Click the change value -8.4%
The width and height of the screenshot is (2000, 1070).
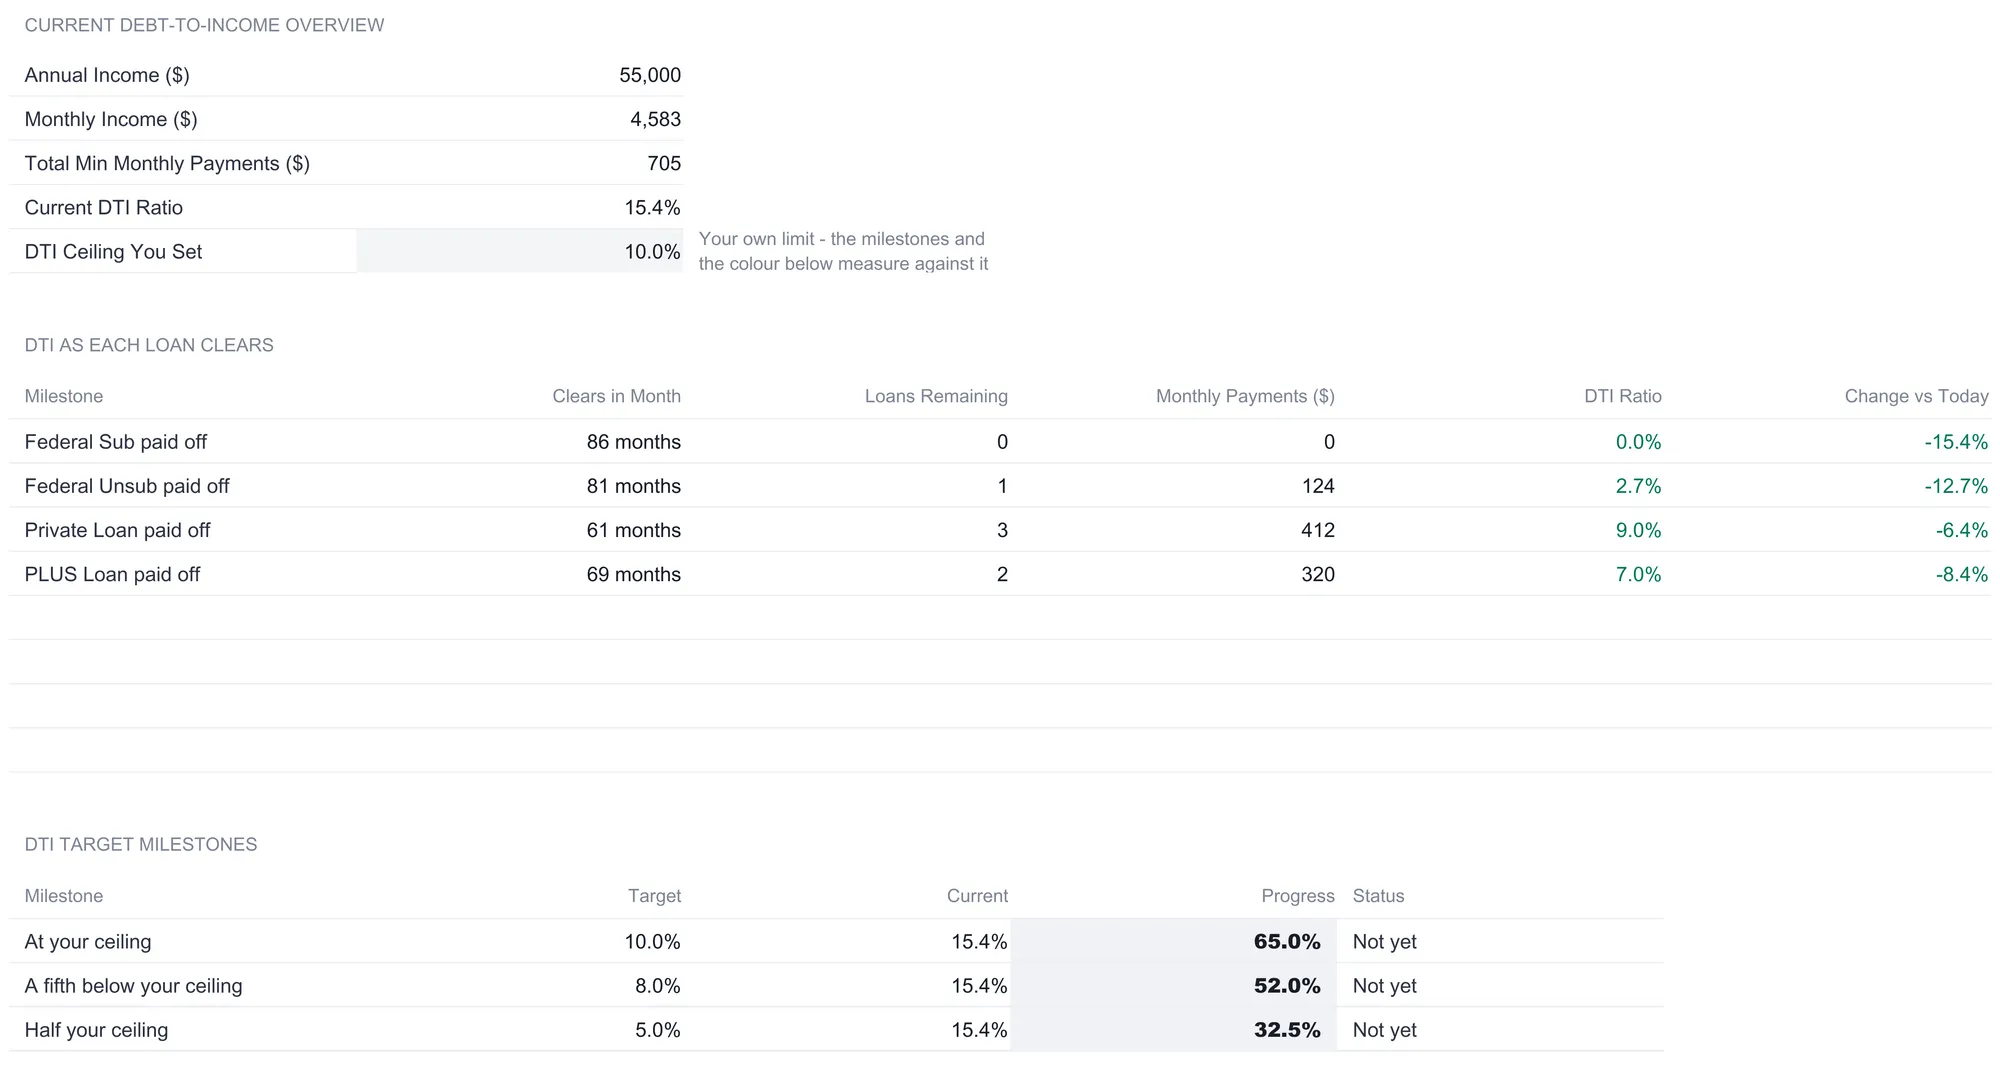point(1962,573)
